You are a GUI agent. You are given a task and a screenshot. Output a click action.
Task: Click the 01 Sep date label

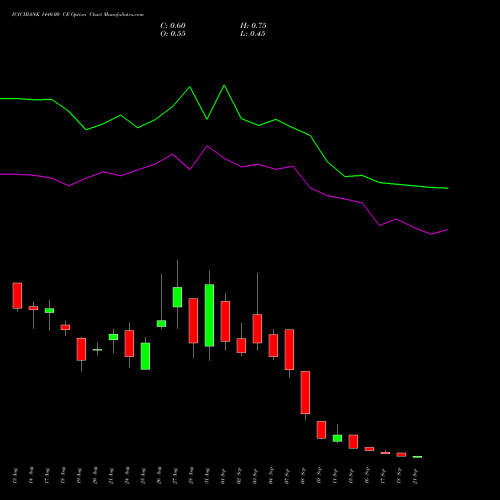pyautogui.click(x=224, y=476)
